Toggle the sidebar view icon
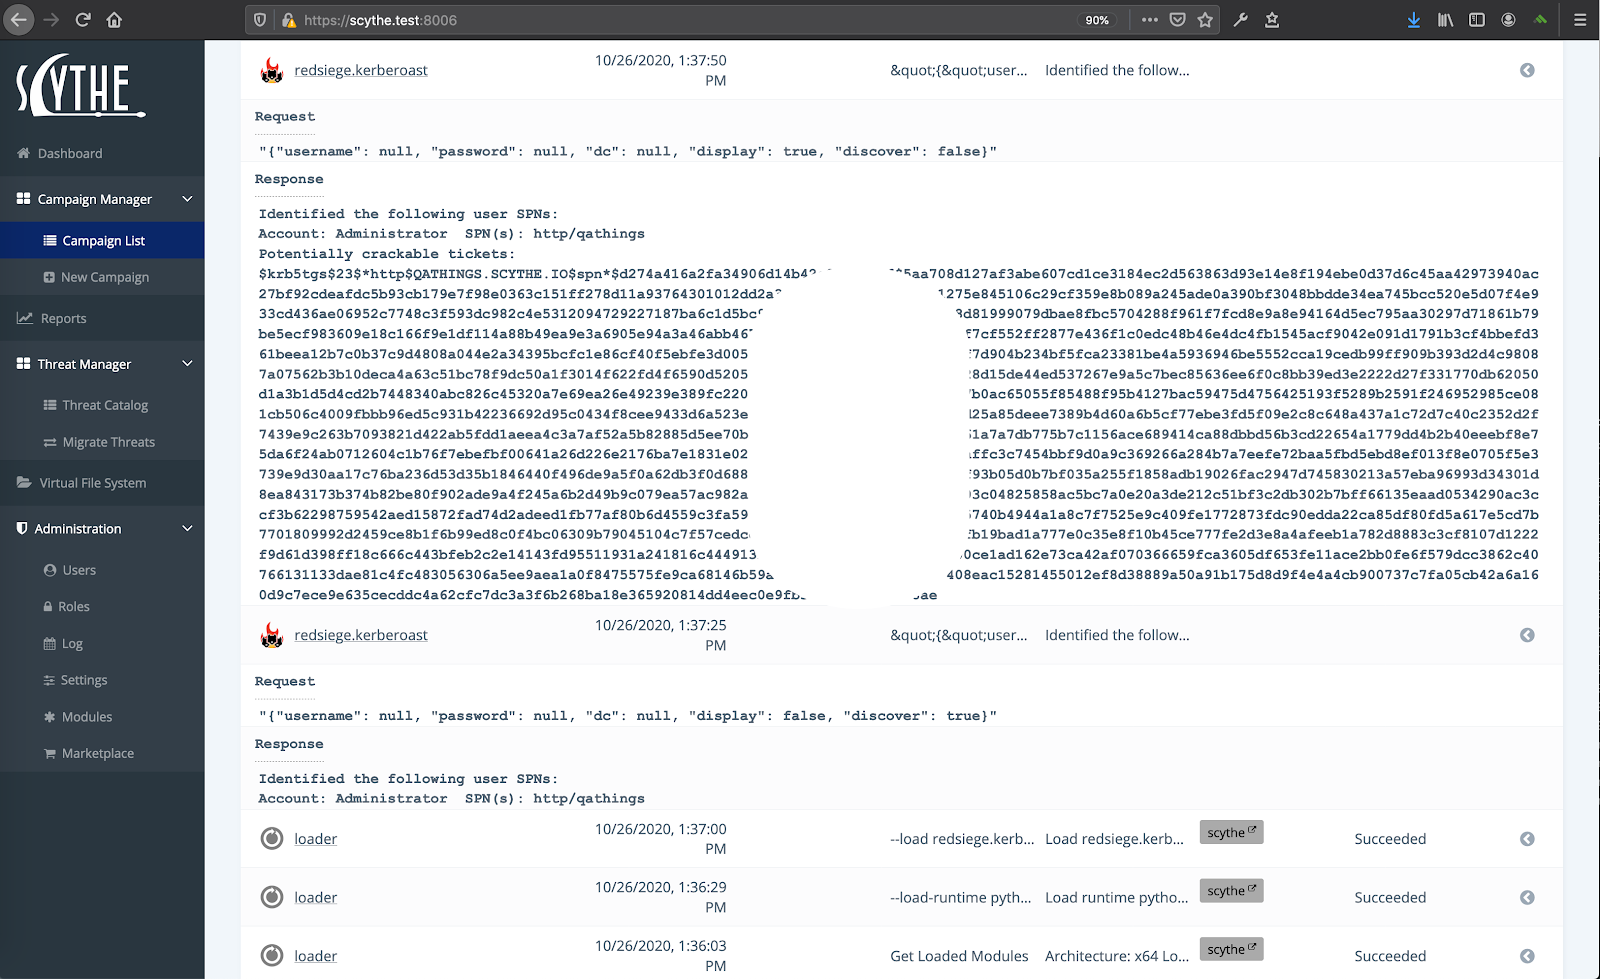The image size is (1600, 979). click(x=1477, y=20)
